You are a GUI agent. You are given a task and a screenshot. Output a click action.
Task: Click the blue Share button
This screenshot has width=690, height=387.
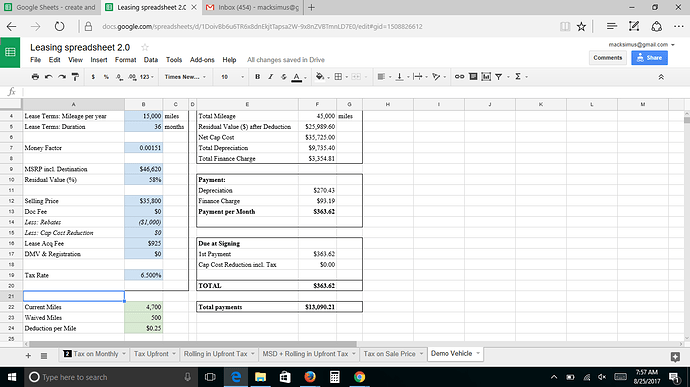pos(650,58)
